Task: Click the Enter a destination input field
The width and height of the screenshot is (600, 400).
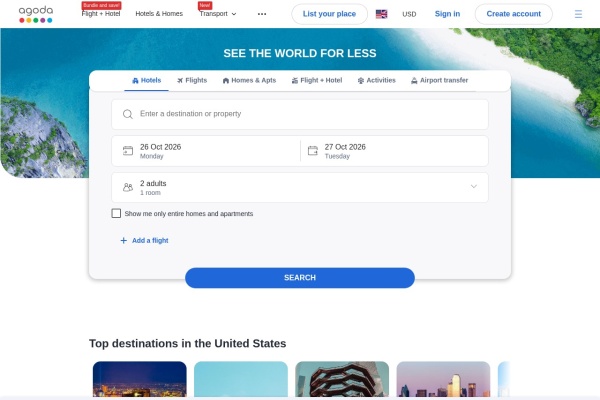Action: click(300, 114)
